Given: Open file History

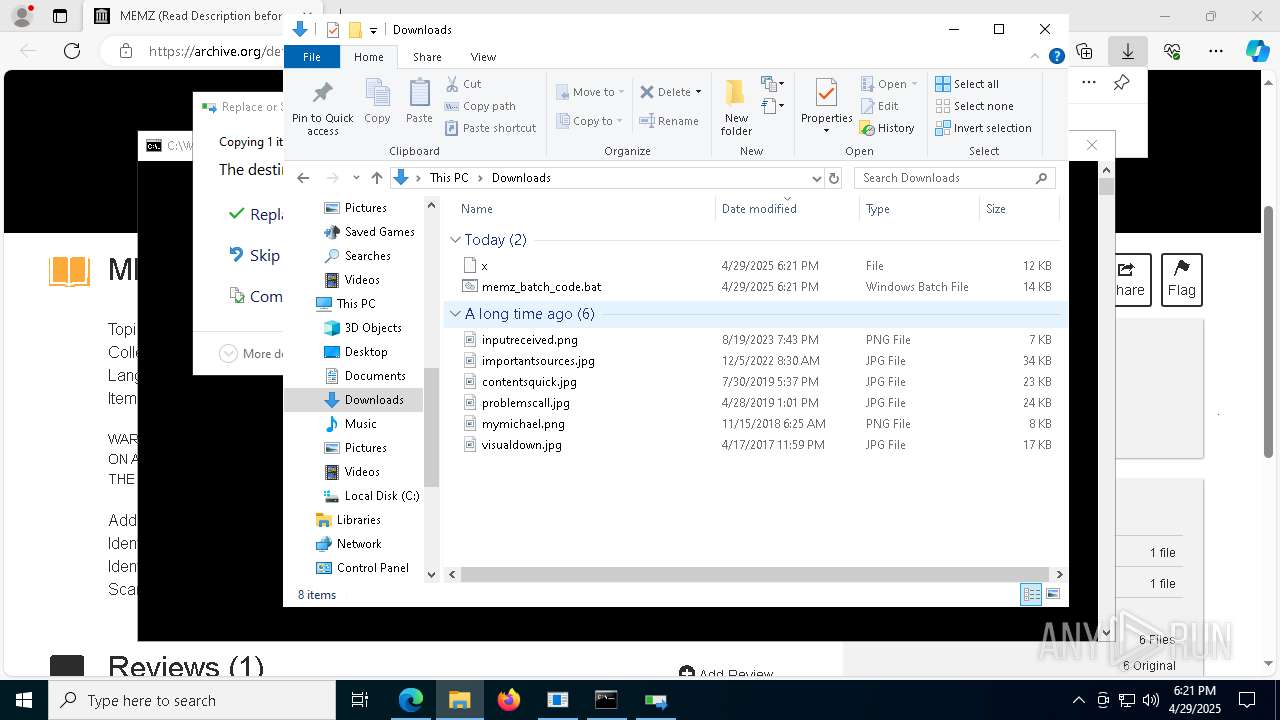Looking at the screenshot, I should pos(887,128).
